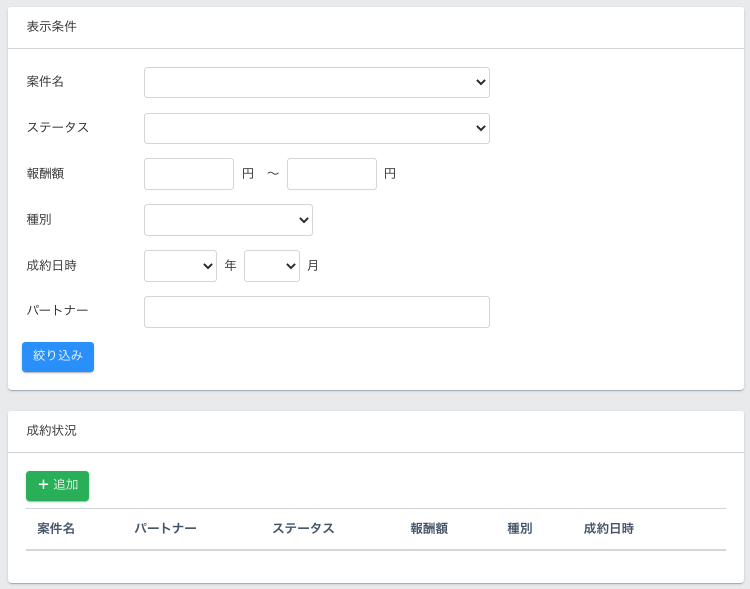Click the minimum 報酬額 input field

pyautogui.click(x=189, y=174)
